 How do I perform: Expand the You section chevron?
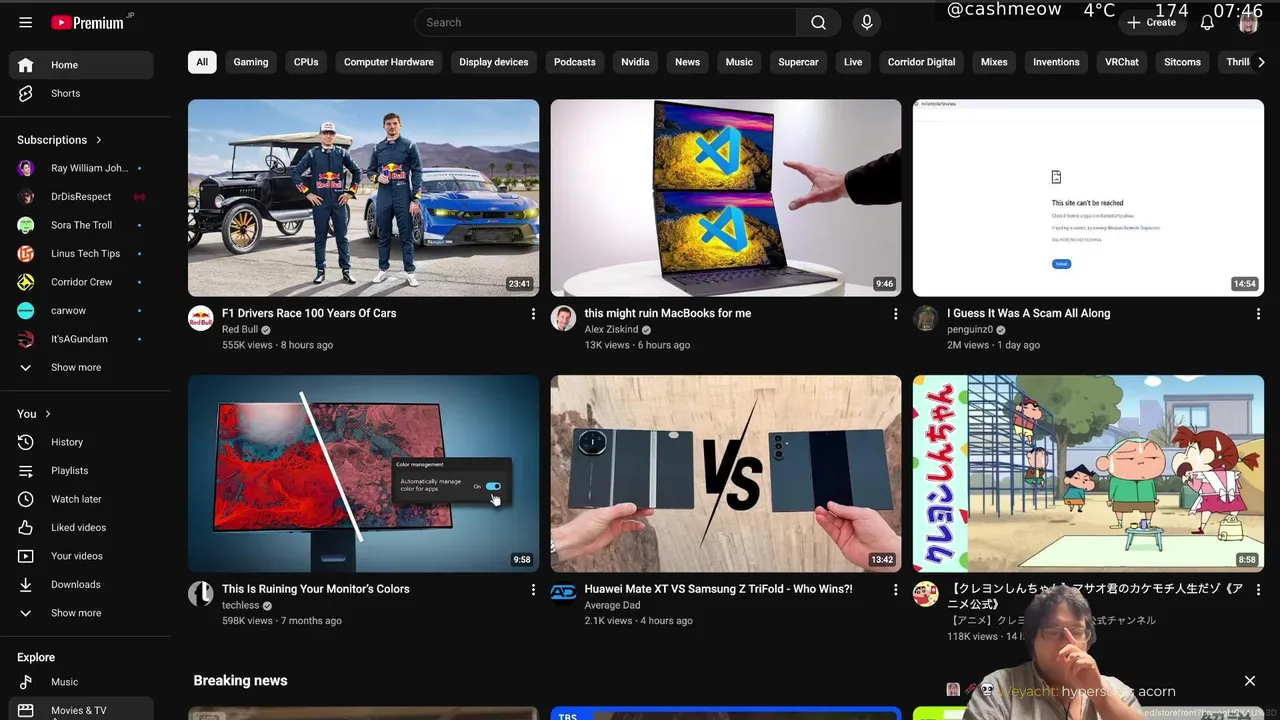tap(47, 414)
